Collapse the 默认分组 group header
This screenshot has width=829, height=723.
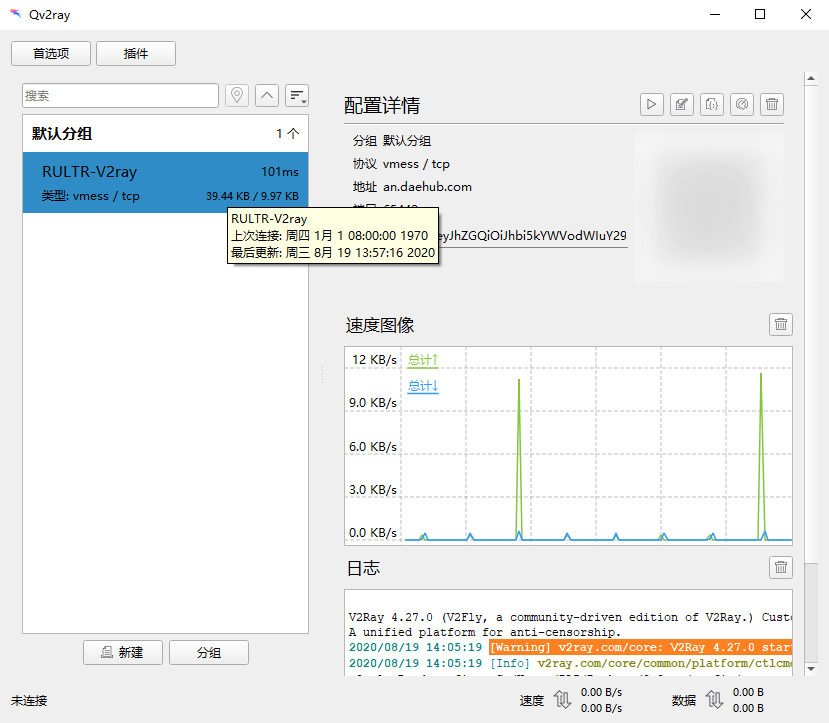(x=165, y=134)
